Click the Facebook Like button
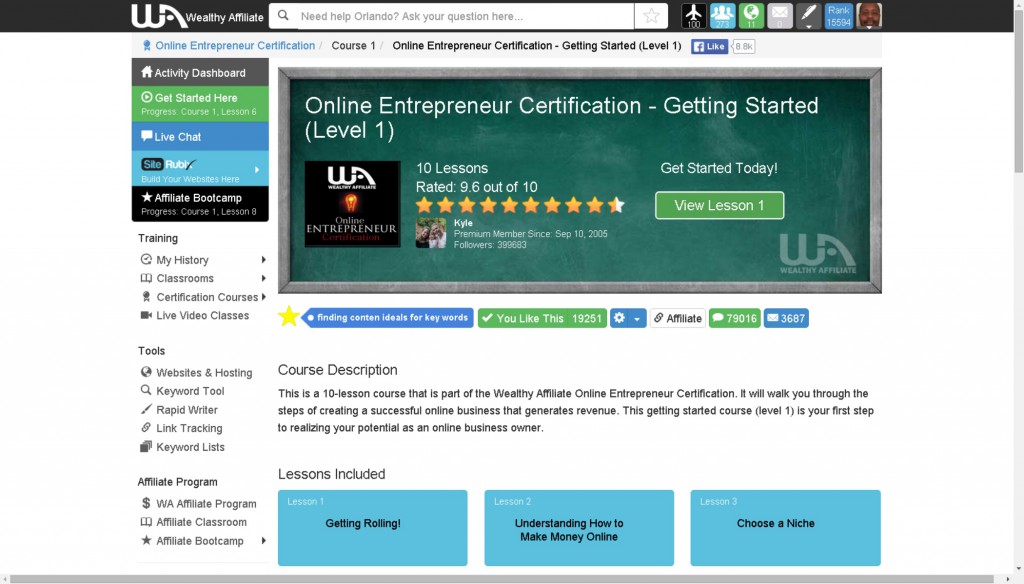Image resolution: width=1024 pixels, height=584 pixels. pyautogui.click(x=709, y=46)
